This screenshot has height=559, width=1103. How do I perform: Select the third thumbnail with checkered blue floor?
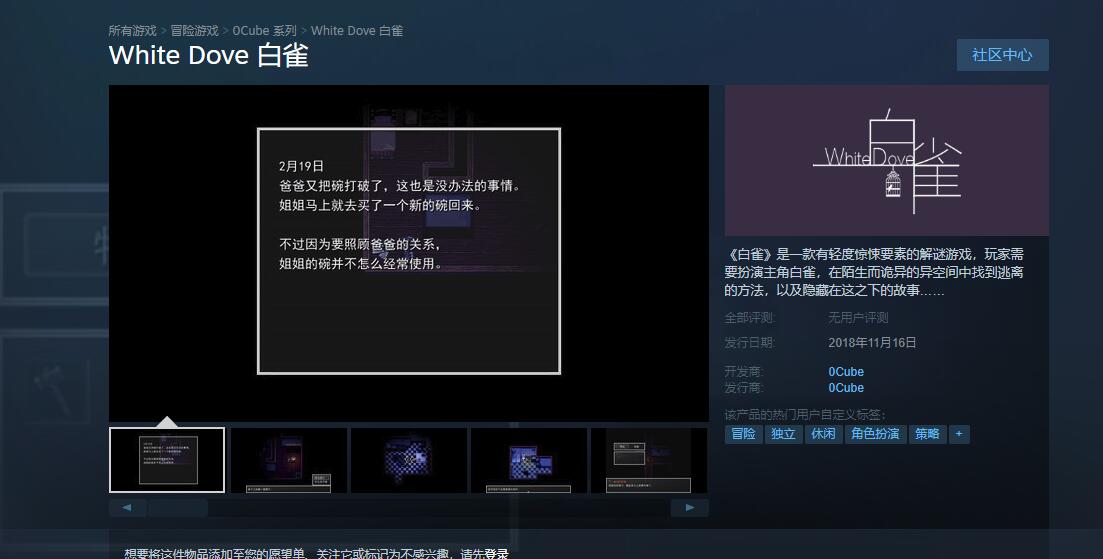(x=409, y=460)
